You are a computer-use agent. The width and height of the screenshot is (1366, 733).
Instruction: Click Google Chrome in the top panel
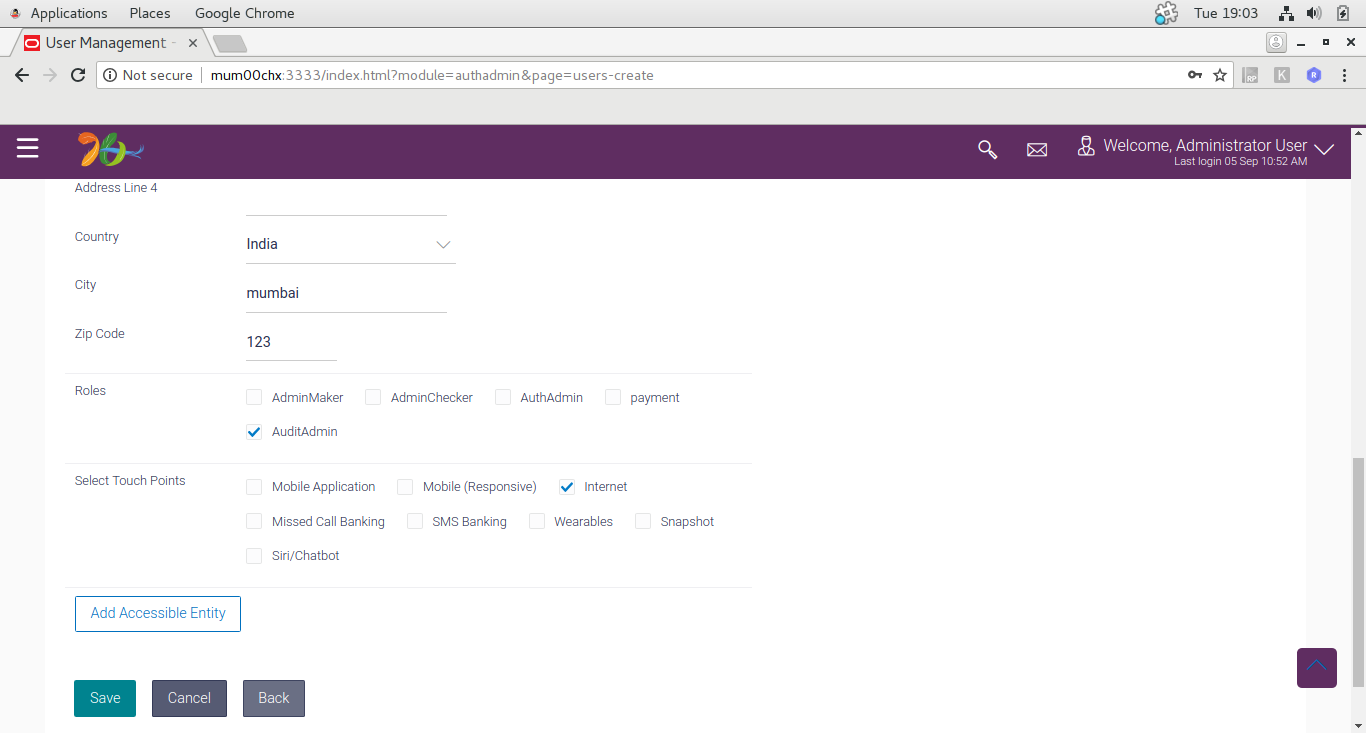click(244, 13)
